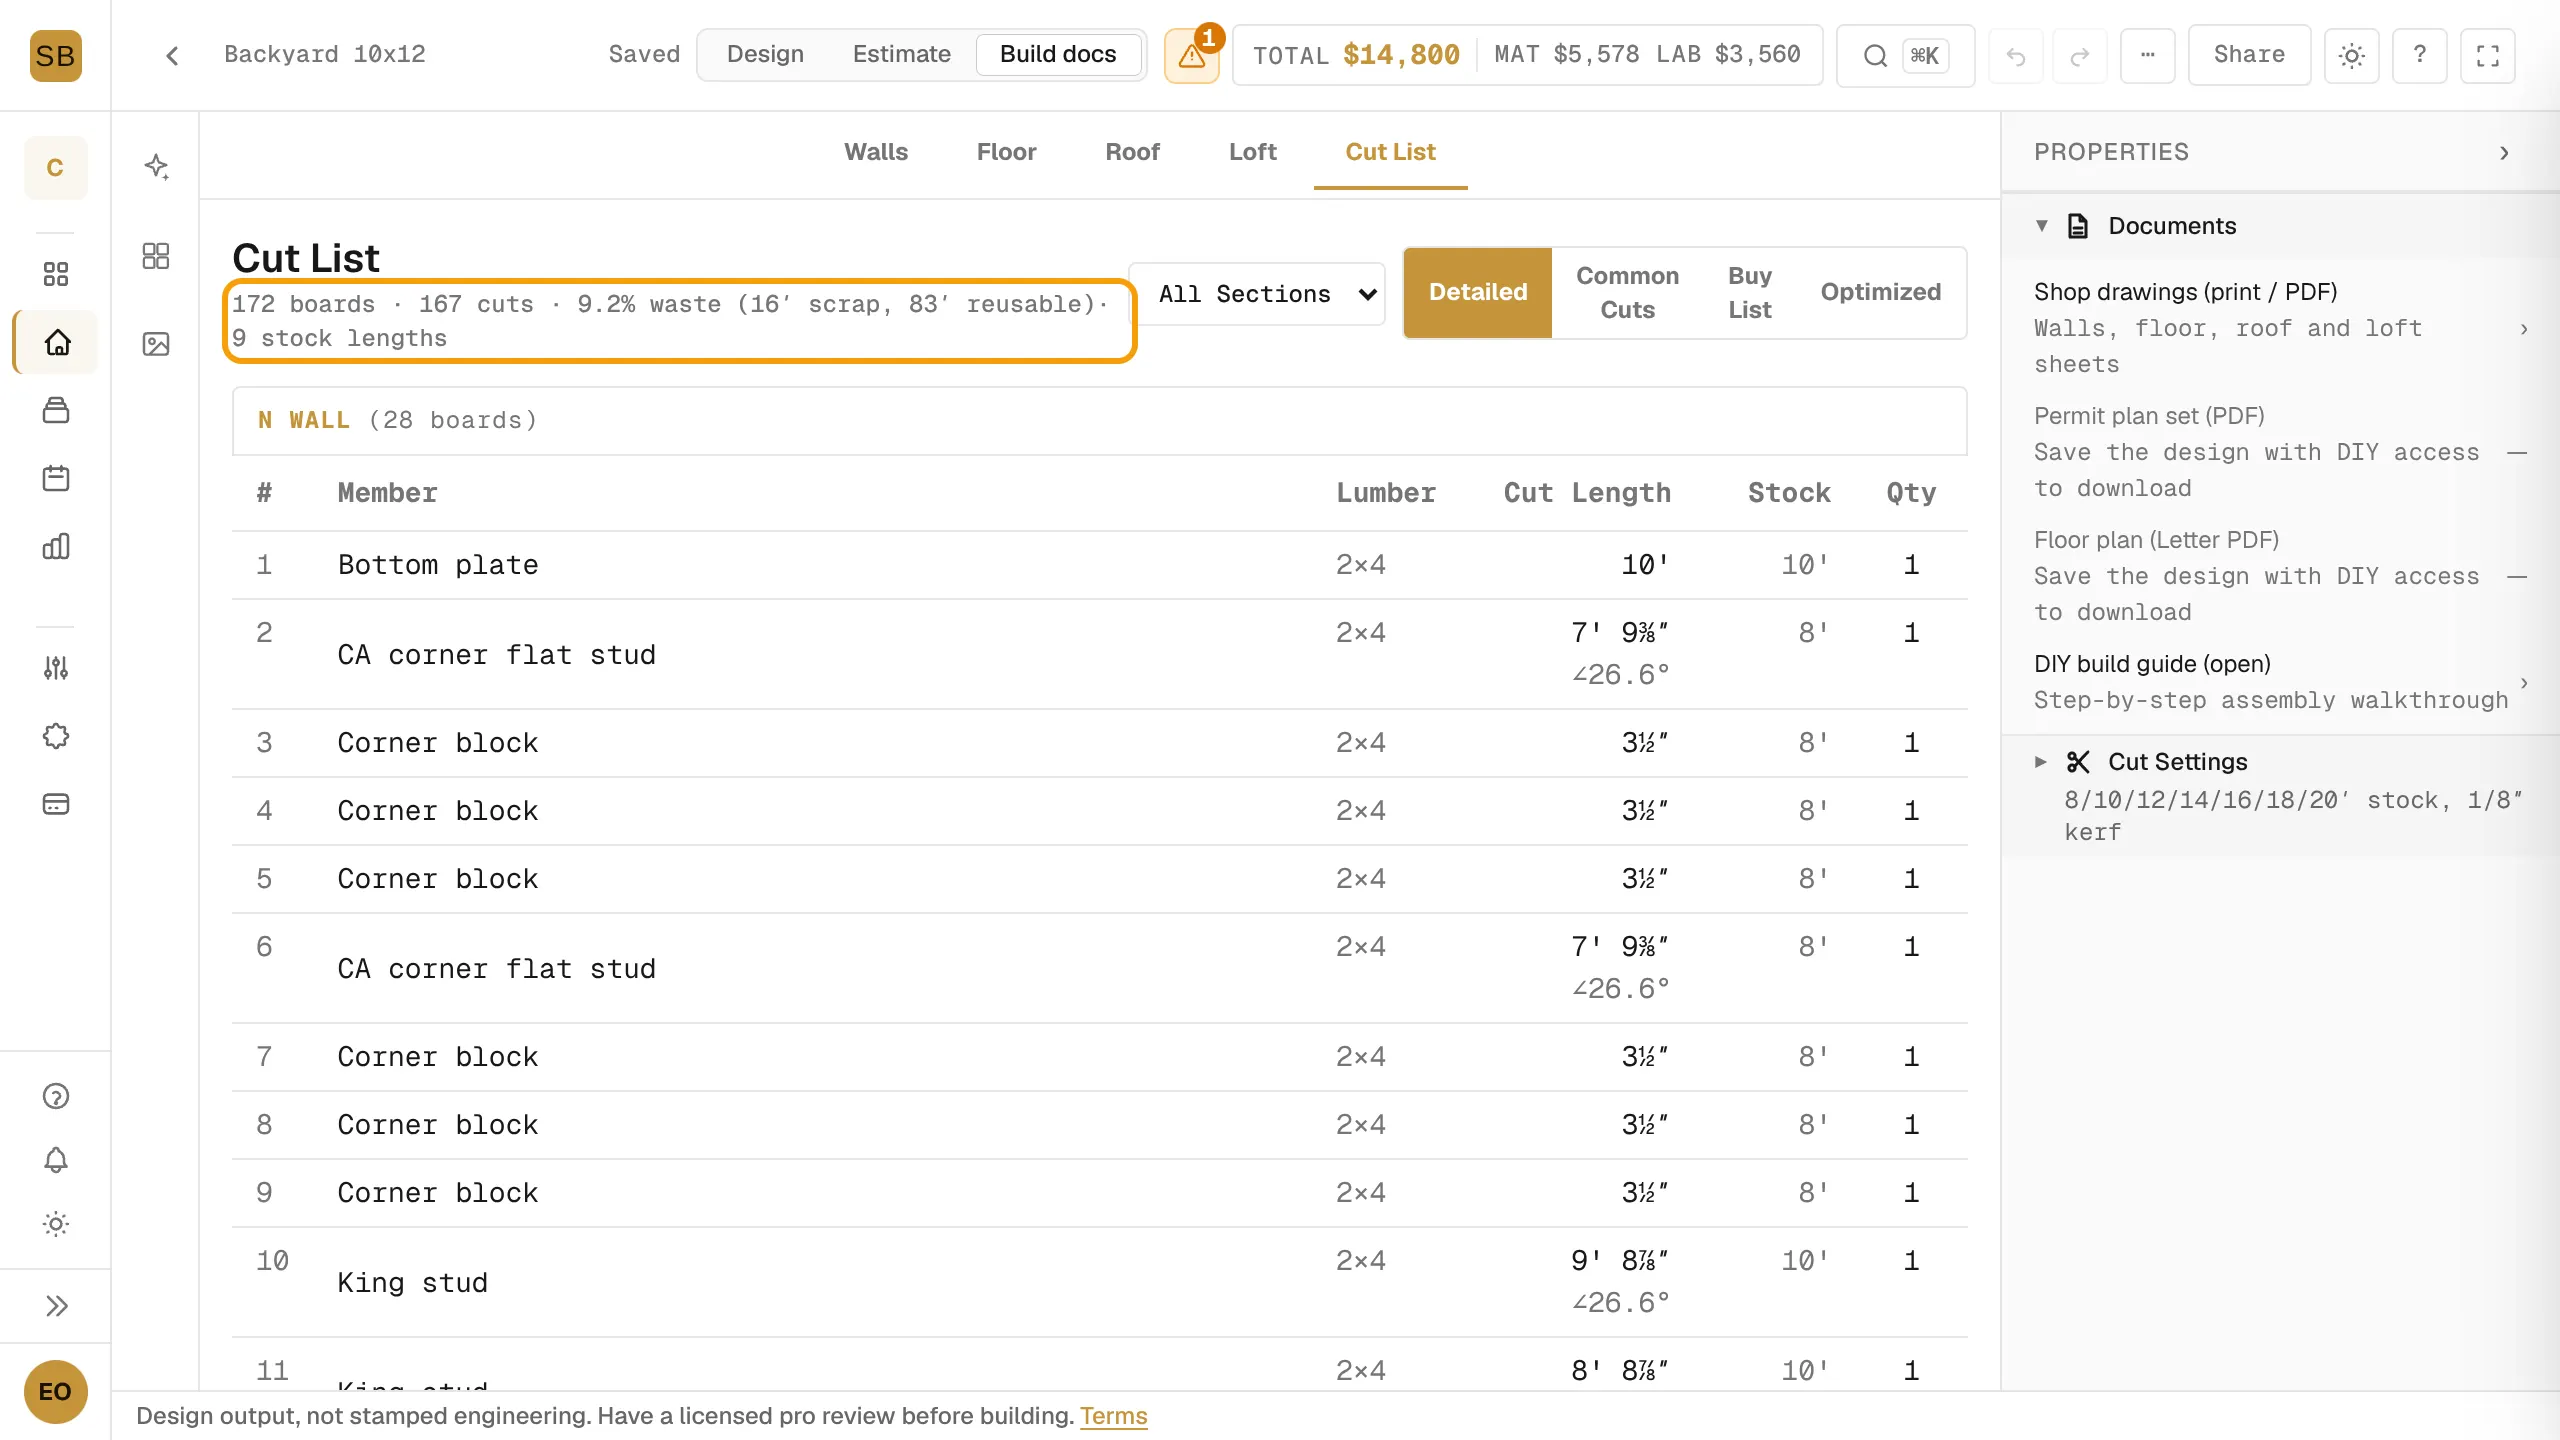Screen dimensions: 2560x1440
Task: Click the redo arrow
Action: tap(2080, 56)
